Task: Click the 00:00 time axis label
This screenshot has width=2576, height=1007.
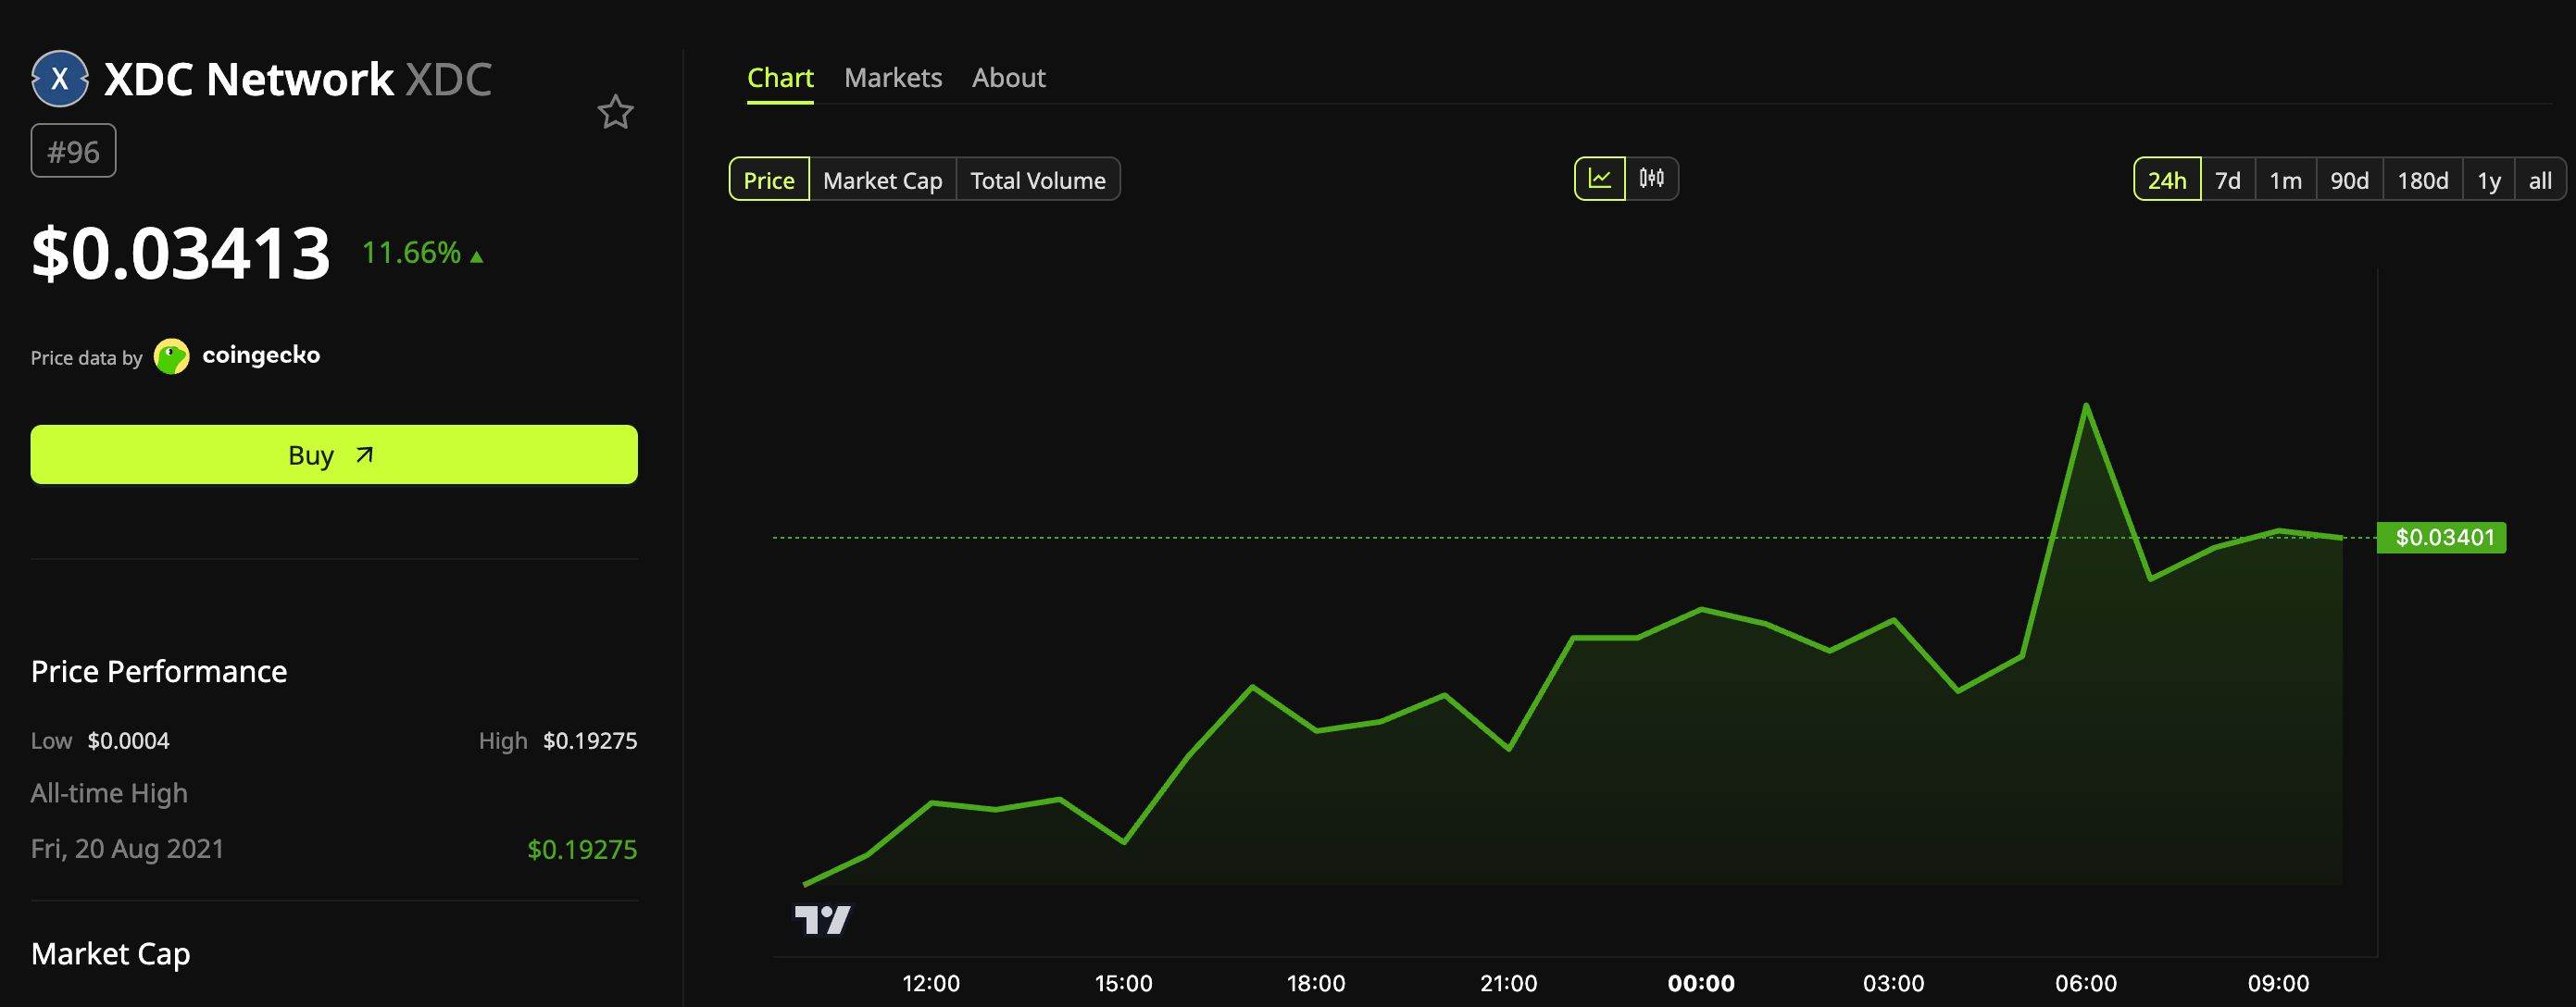Action: pyautogui.click(x=1701, y=983)
